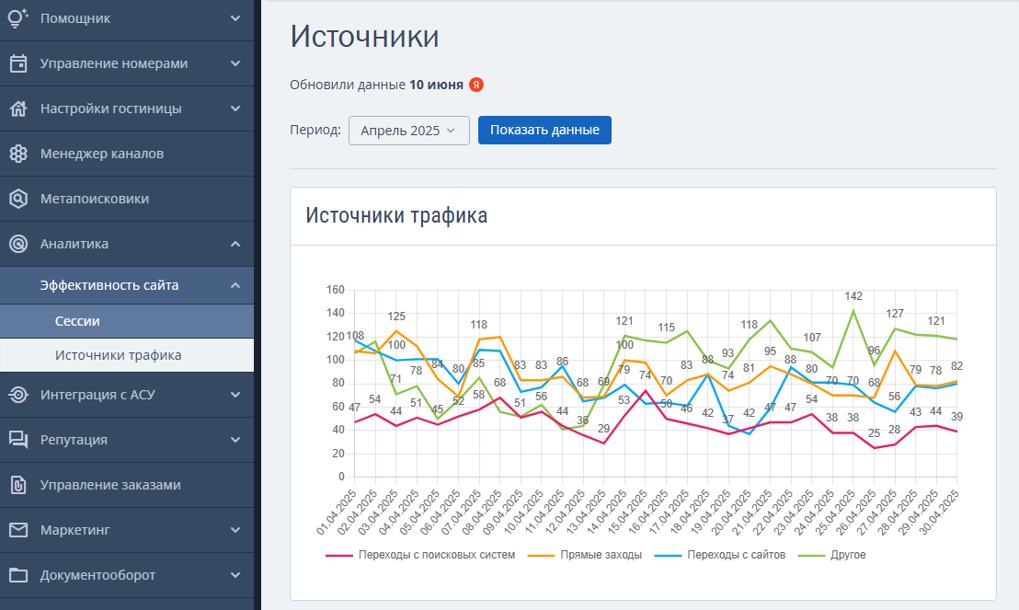This screenshot has height=610, width=1019.
Task: Expand the Настройки гостиницы chevron
Action: pyautogui.click(x=235, y=108)
